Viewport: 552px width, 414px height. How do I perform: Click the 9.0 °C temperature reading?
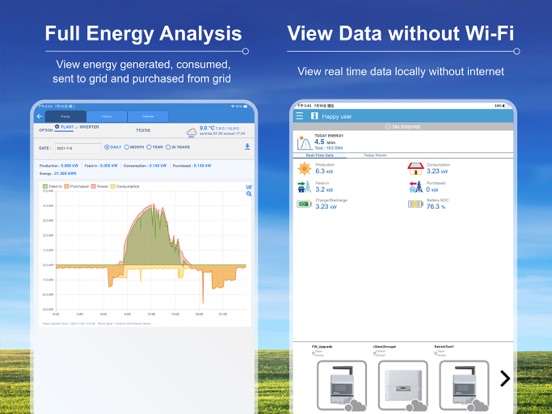207,128
